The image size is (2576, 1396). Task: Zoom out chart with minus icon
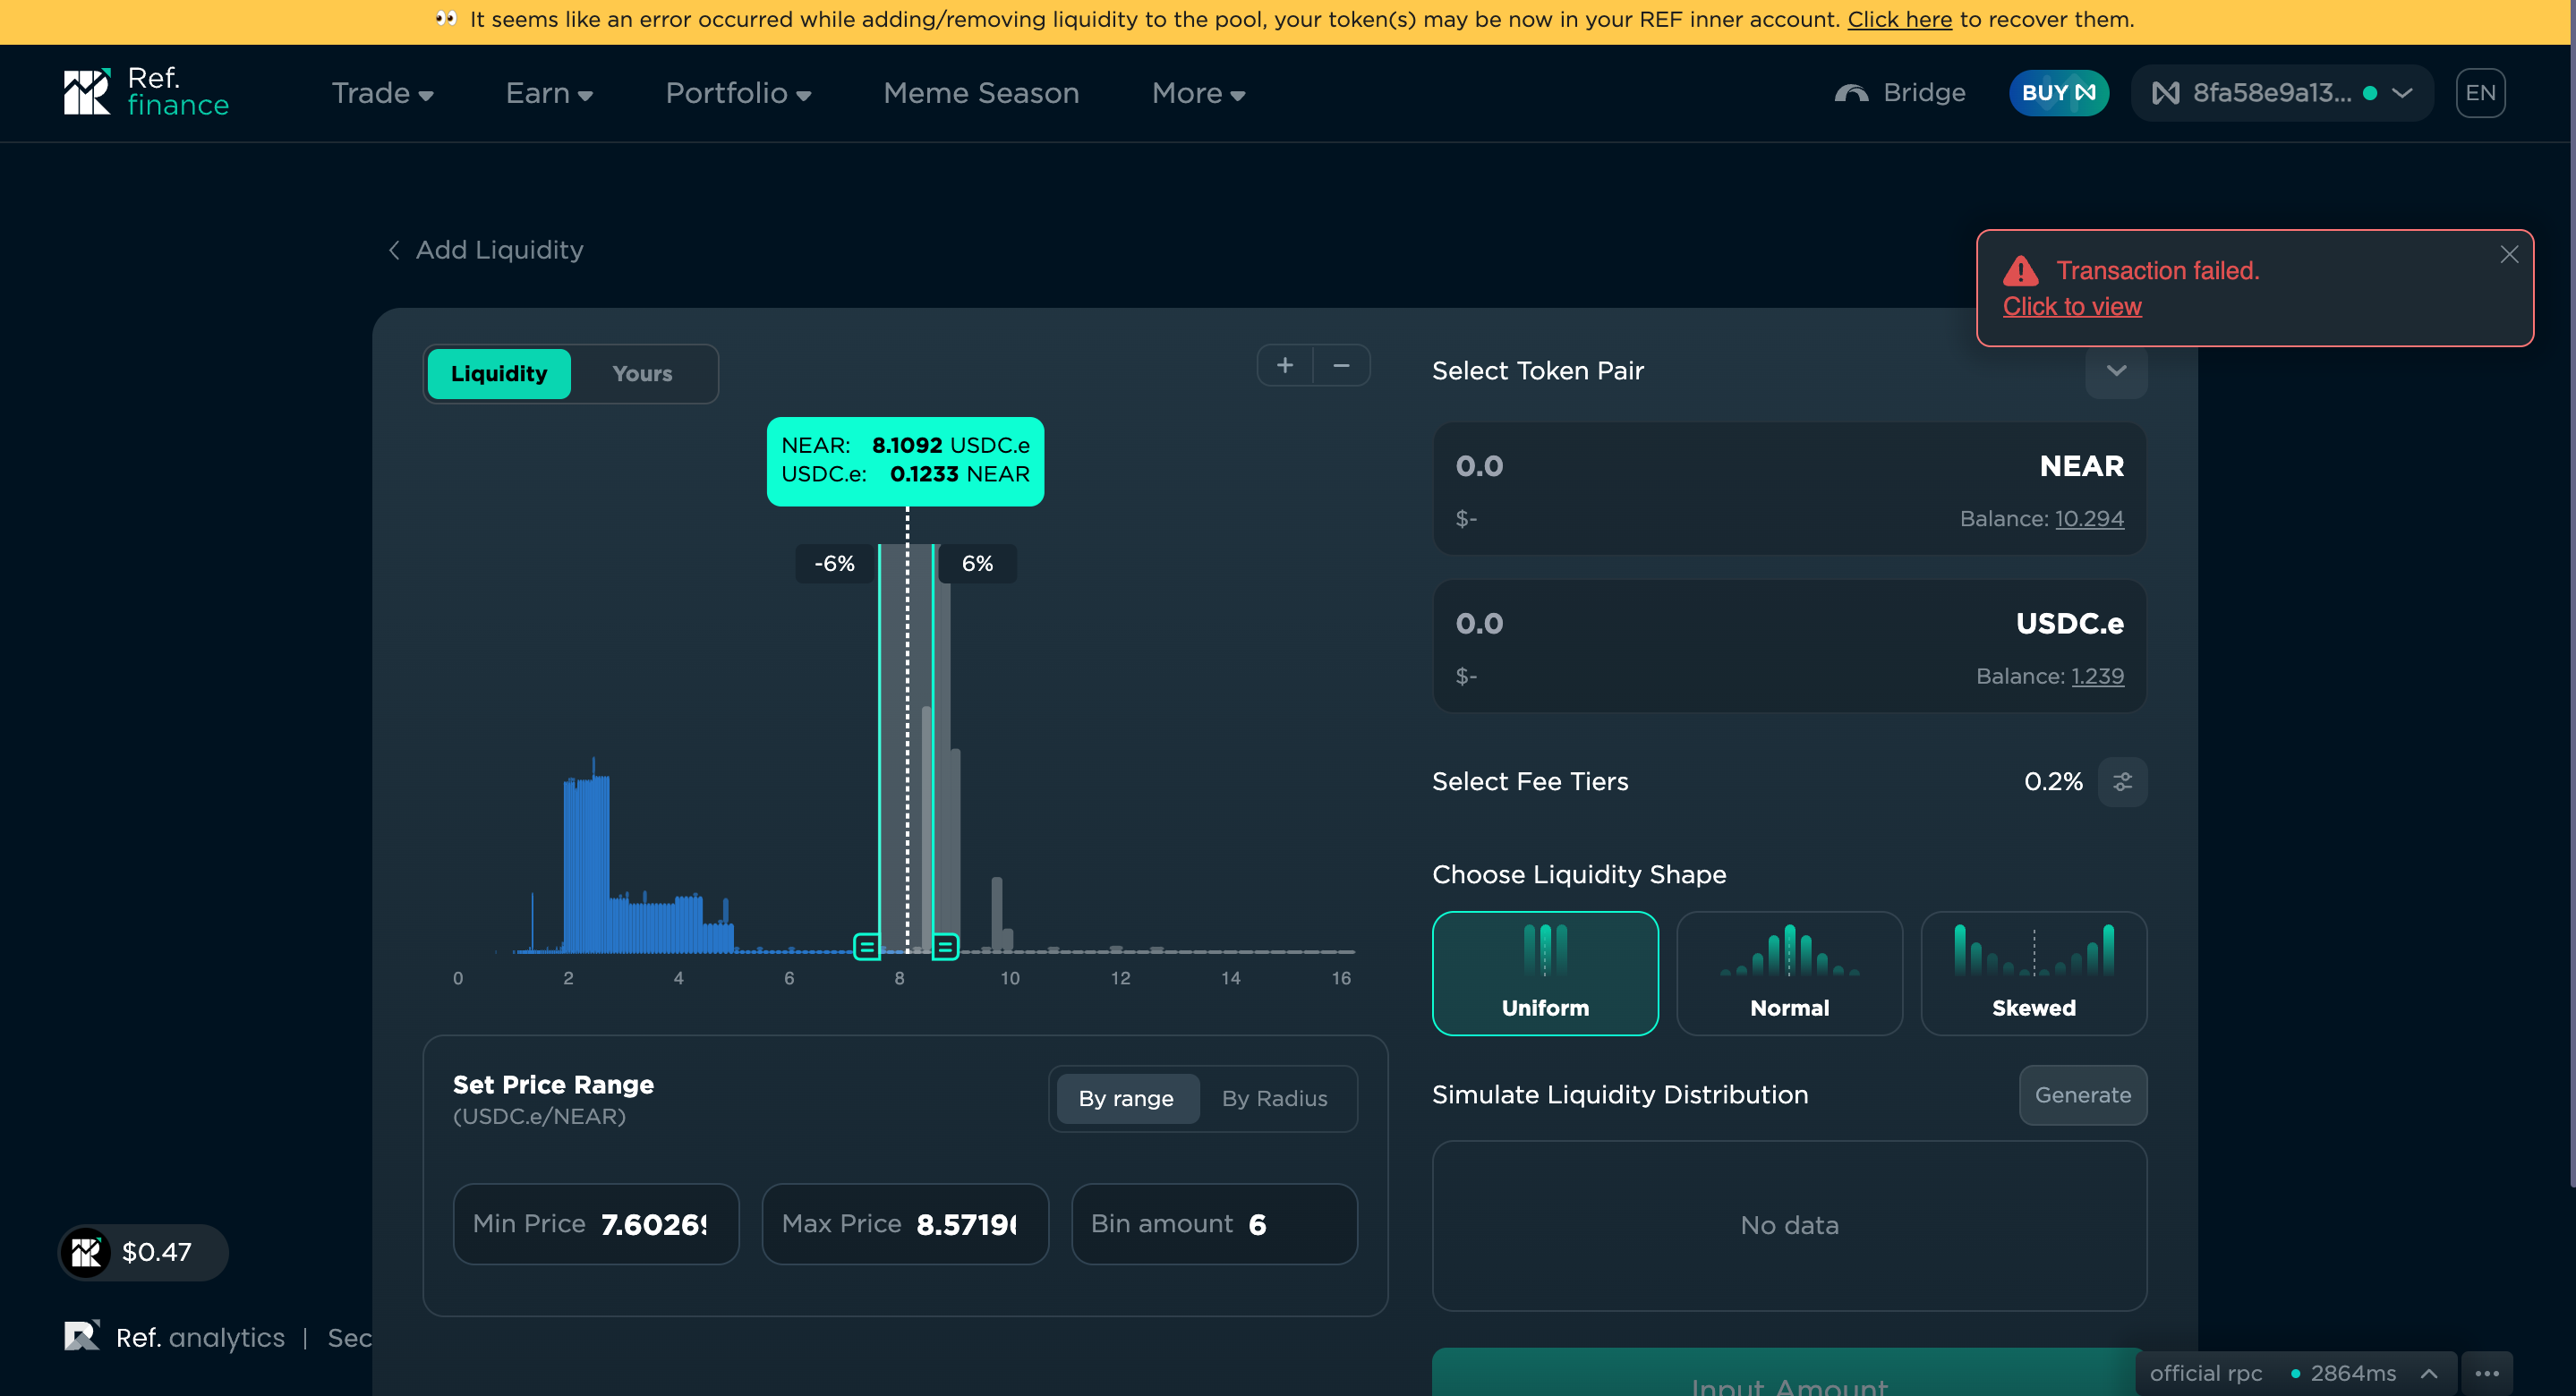[1341, 366]
